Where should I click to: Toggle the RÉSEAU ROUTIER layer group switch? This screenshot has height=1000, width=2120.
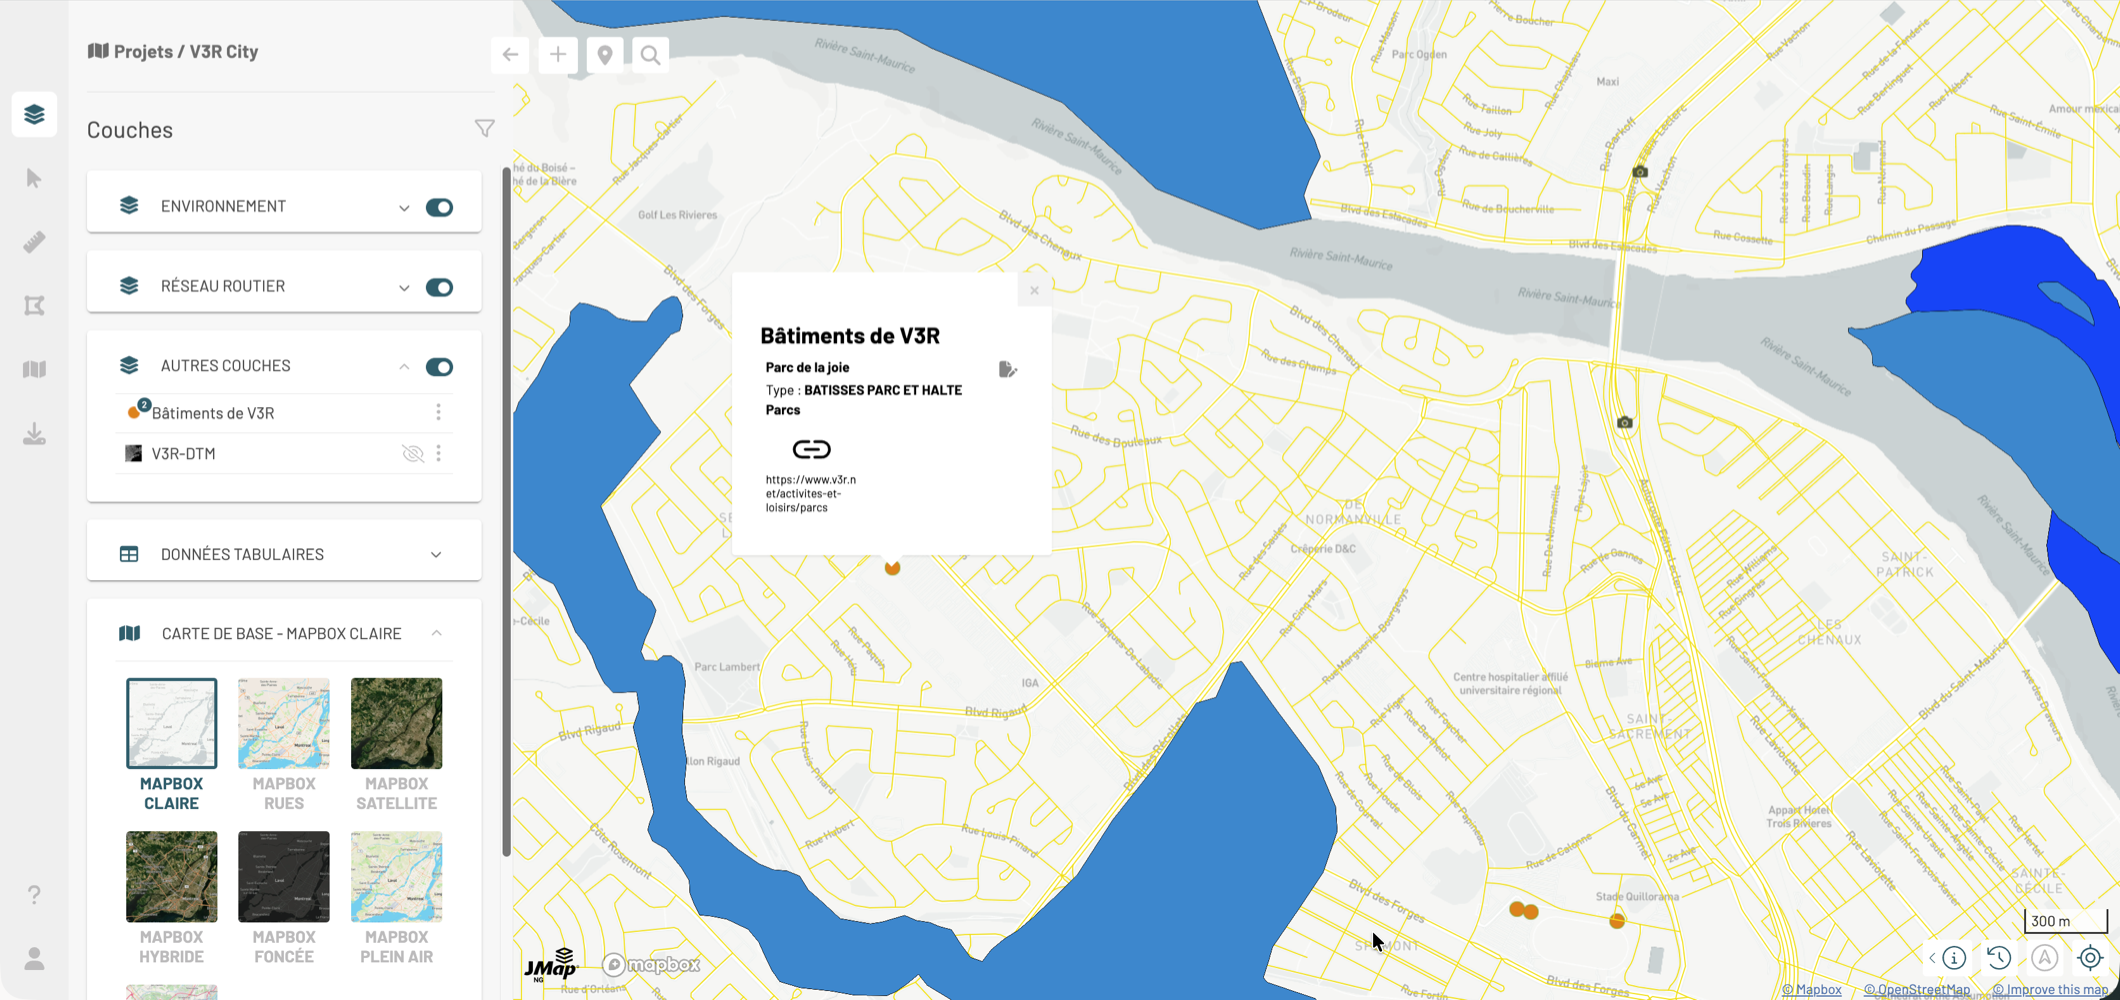[x=439, y=287]
